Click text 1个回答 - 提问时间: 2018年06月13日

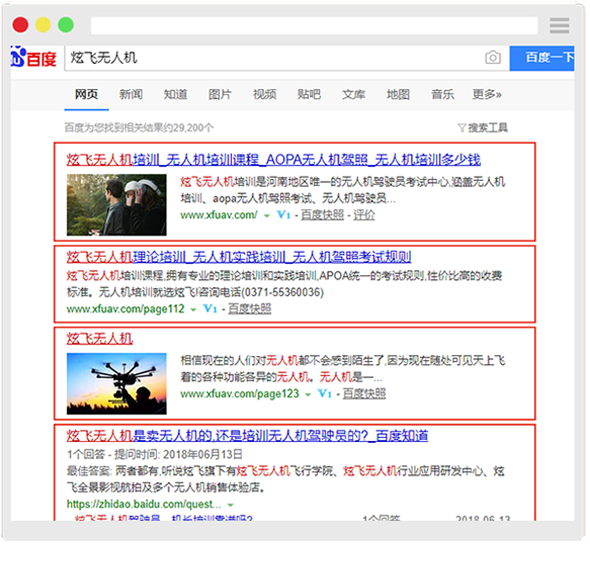pyautogui.click(x=155, y=454)
